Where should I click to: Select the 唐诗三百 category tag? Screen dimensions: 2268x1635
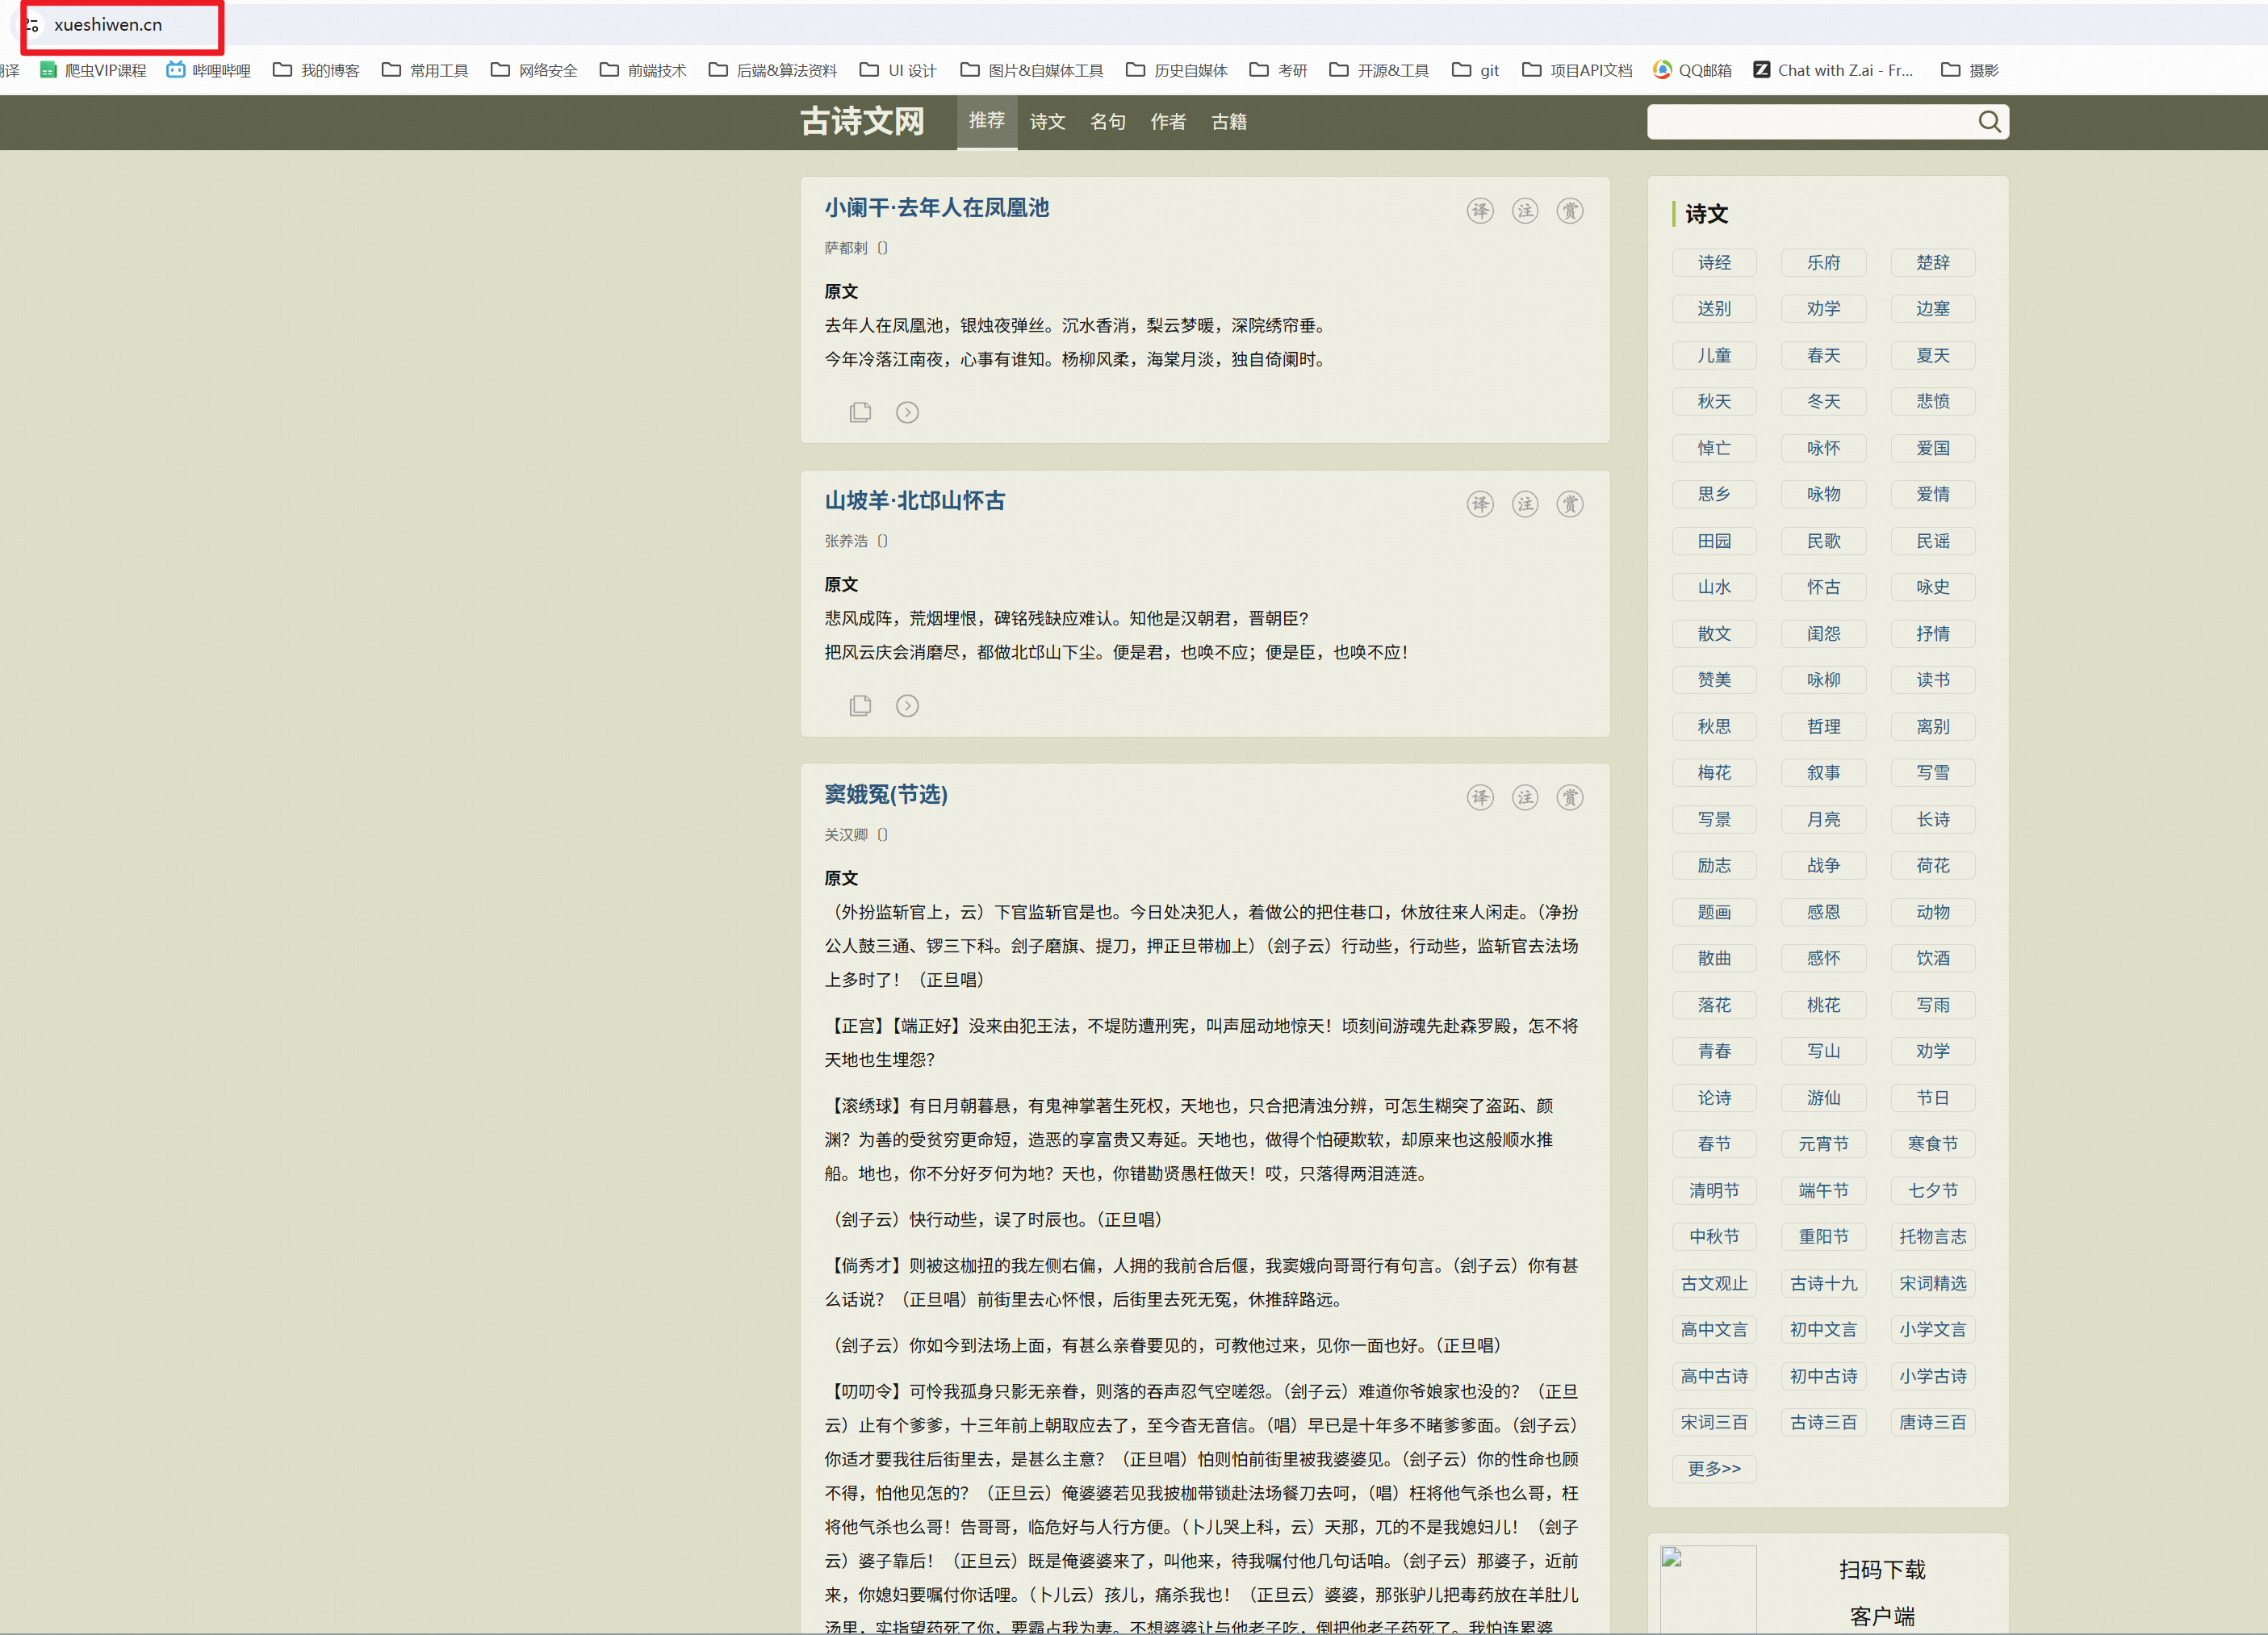[1932, 1422]
